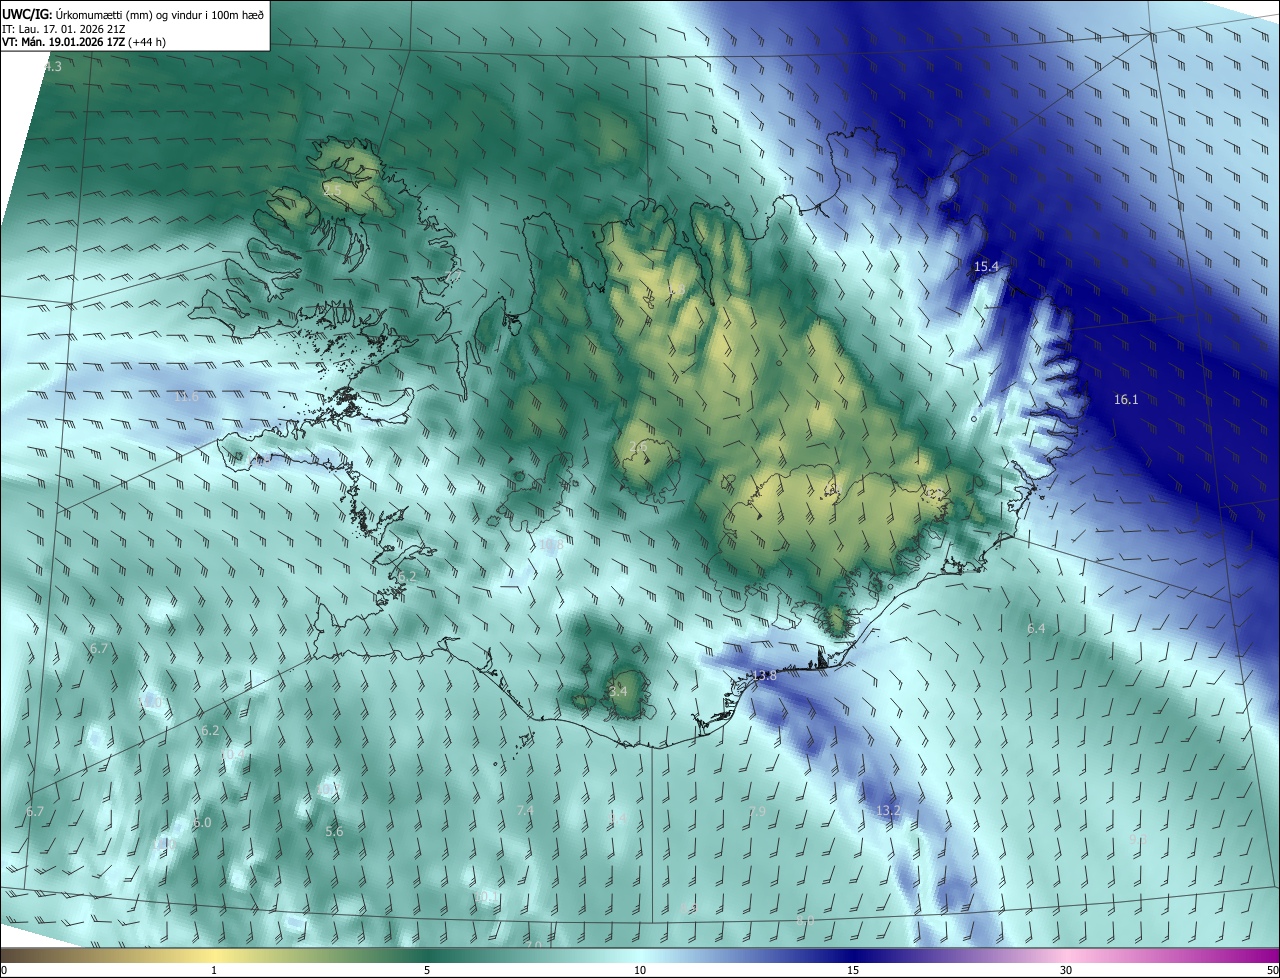Screen dimensions: 1280x978
Task: Select legend tick label 50
Action: [1272, 970]
